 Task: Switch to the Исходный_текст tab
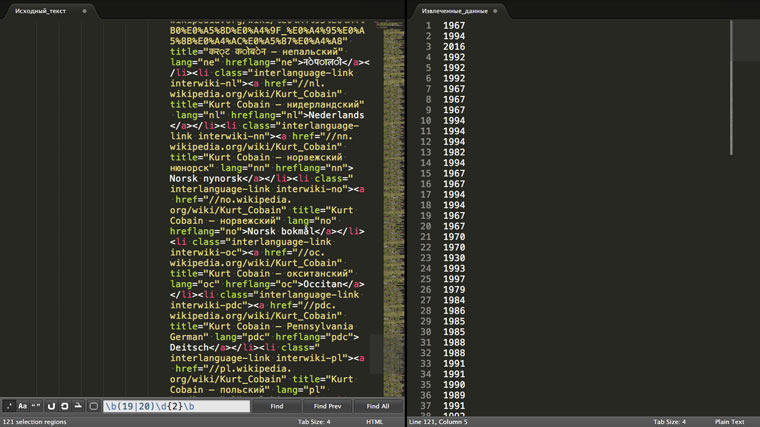click(40, 10)
